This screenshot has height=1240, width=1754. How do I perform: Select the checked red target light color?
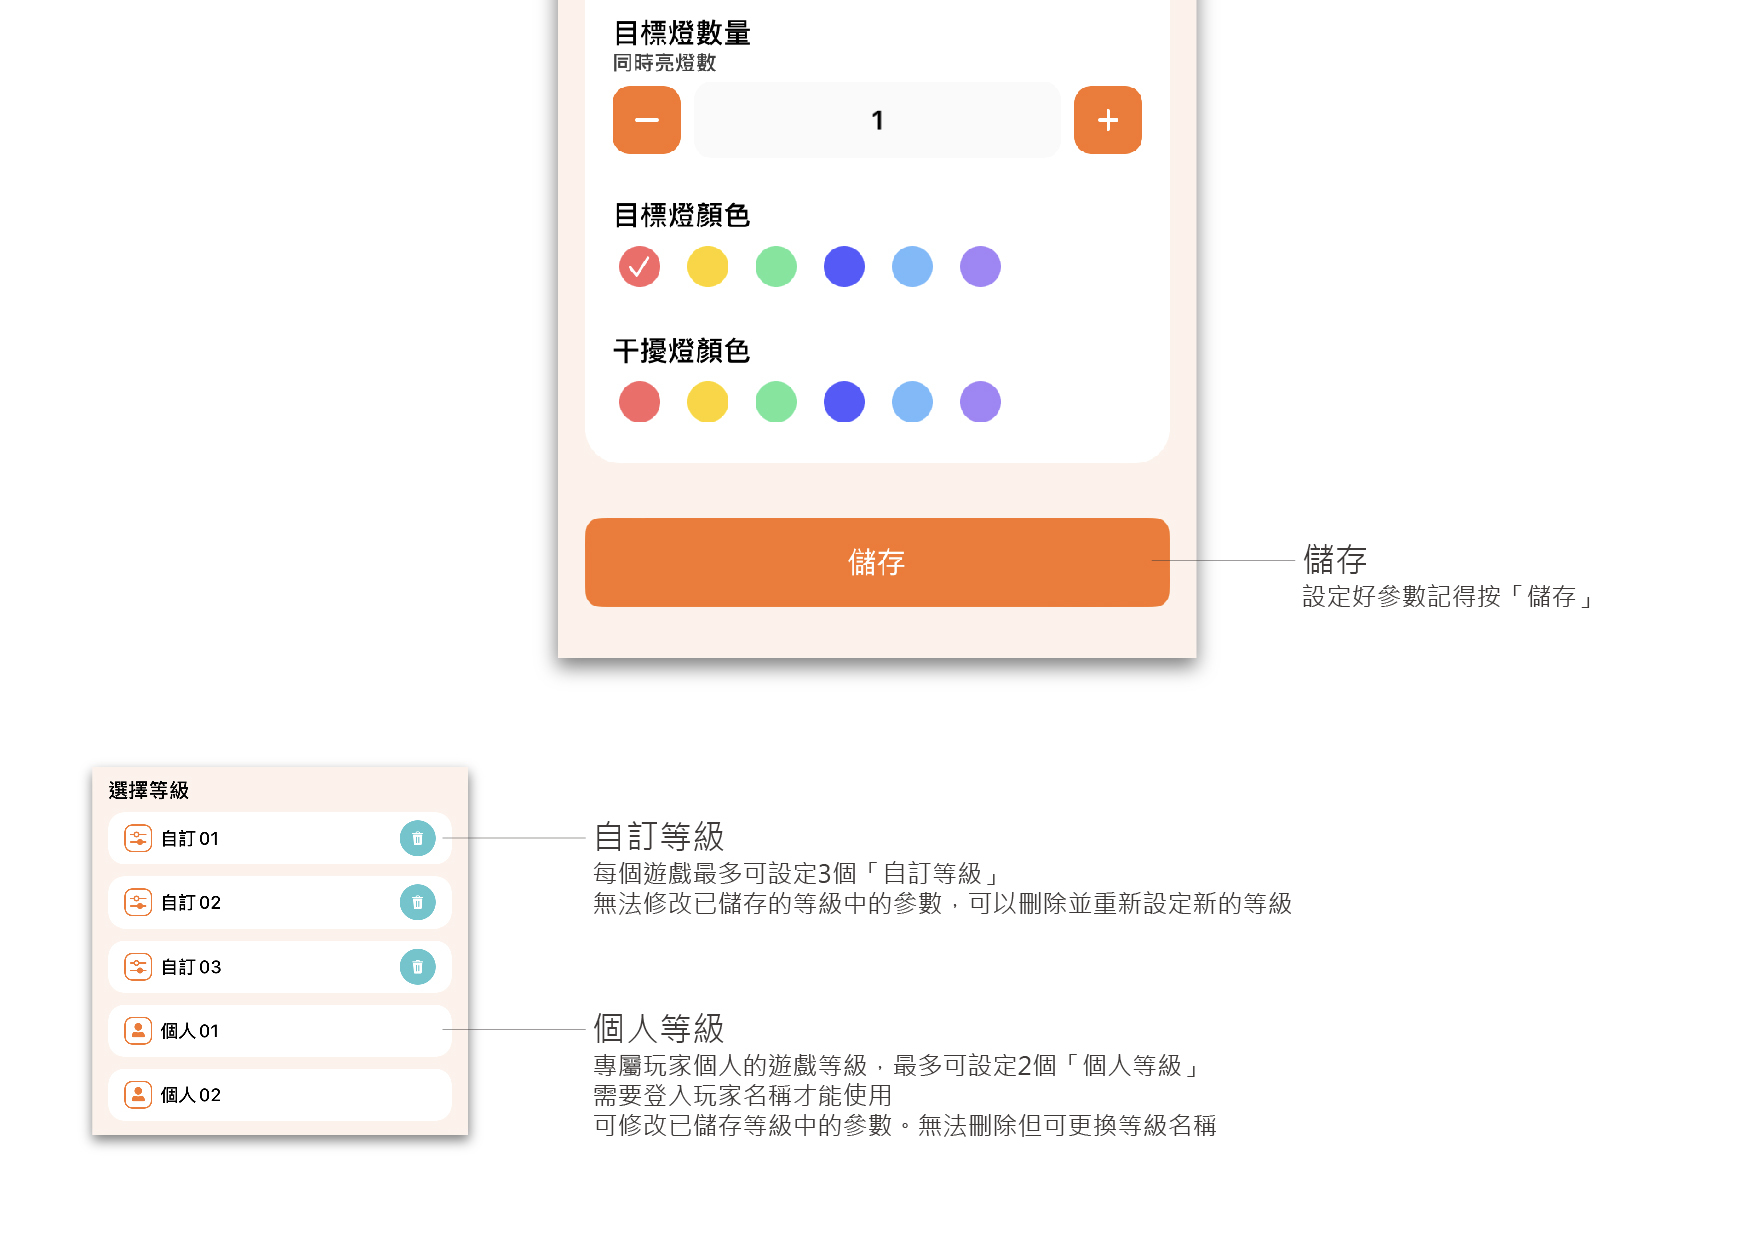tap(640, 266)
